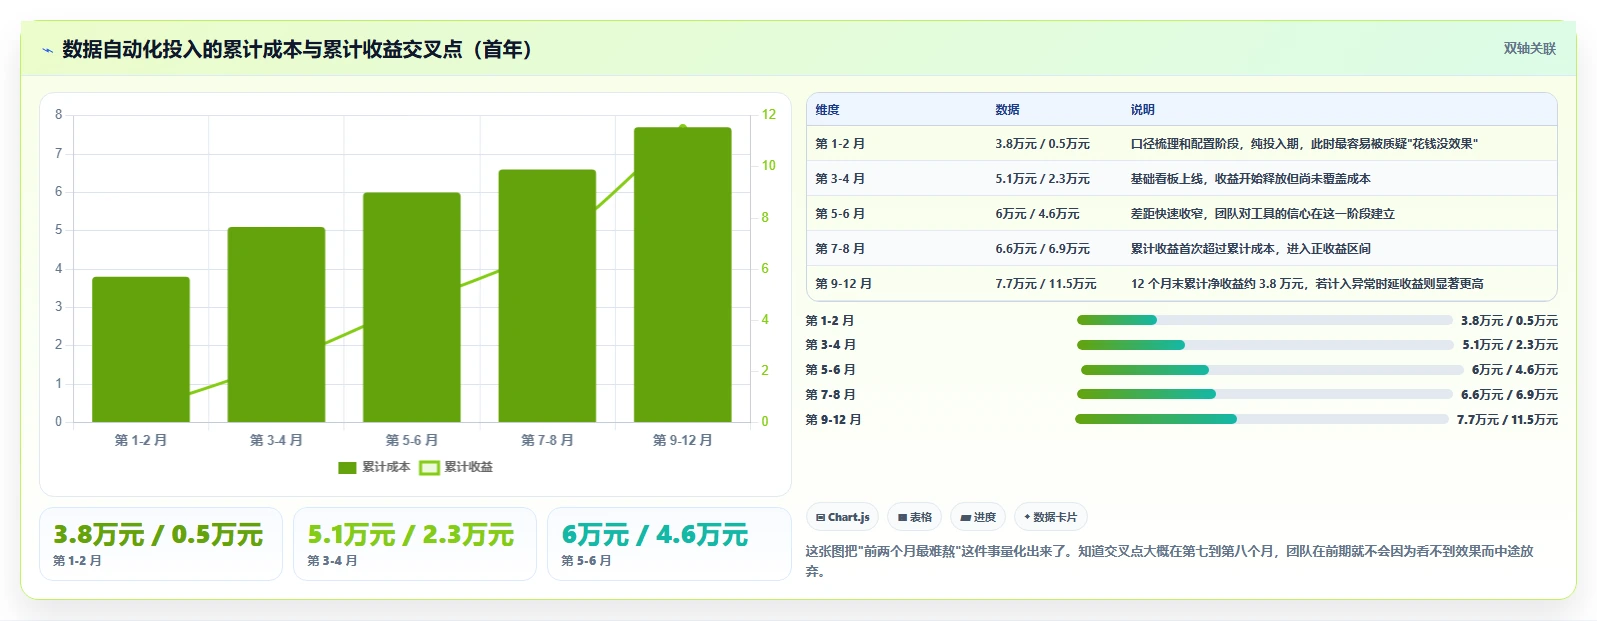Screen dimensions: 1597x621
Task: Toggle the 累计成本 legend entry
Action: pos(374,467)
